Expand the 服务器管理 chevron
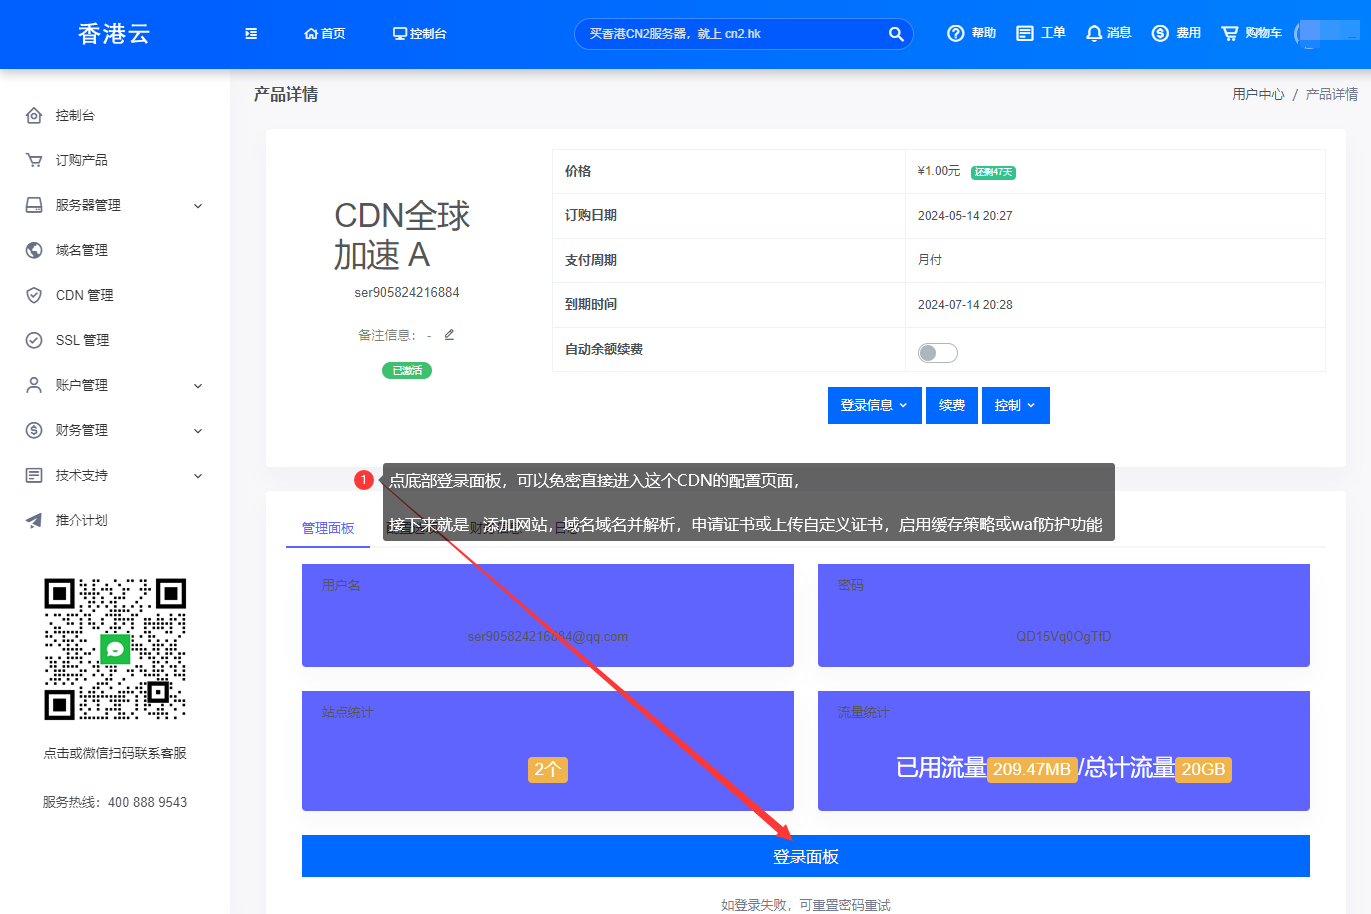This screenshot has height=914, width=1371. pyautogui.click(x=198, y=206)
